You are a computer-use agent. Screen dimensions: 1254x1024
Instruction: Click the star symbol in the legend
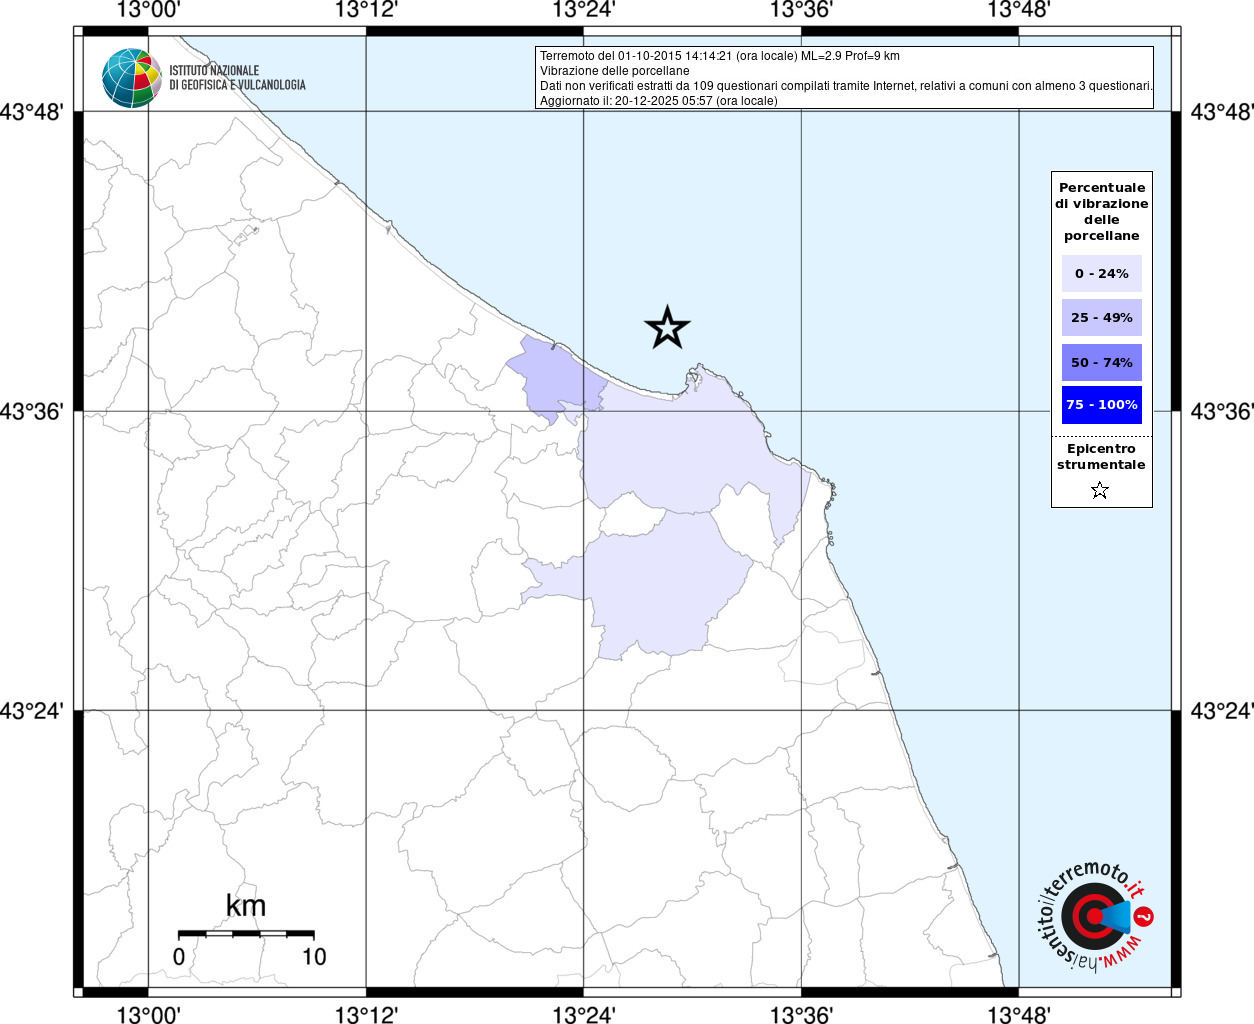[x=1100, y=490]
